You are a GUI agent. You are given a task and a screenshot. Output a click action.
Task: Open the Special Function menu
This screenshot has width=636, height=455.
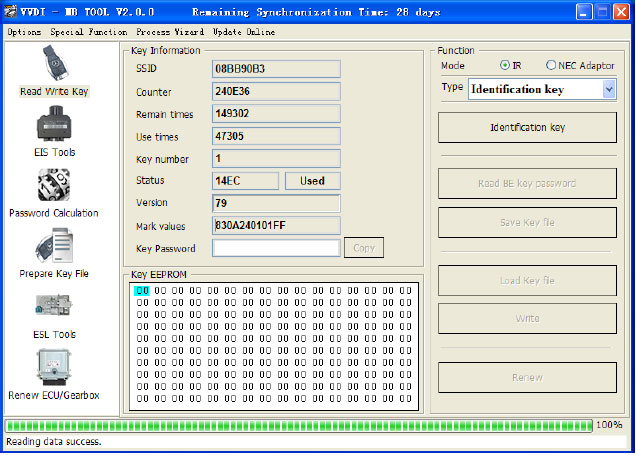pos(88,32)
